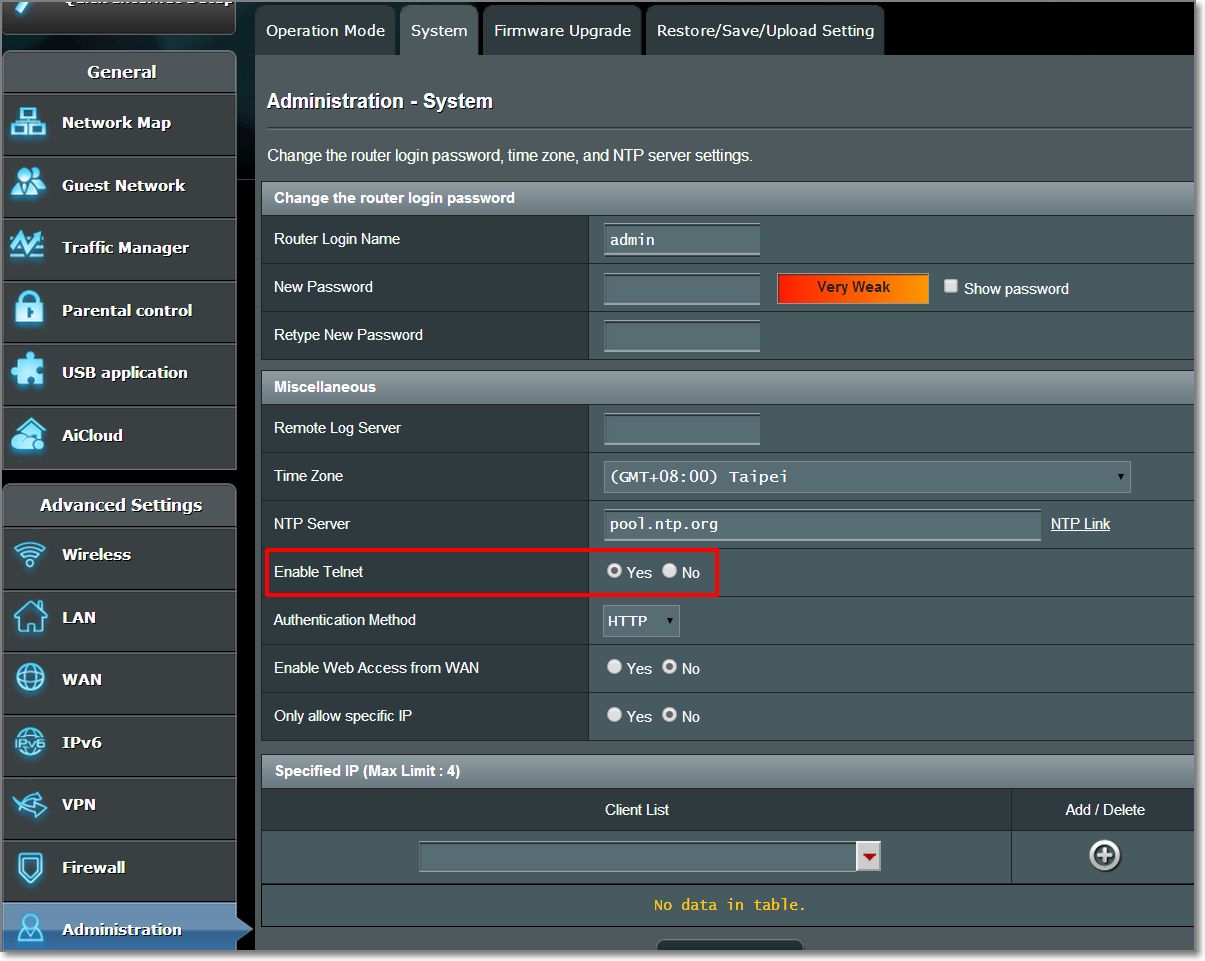Click the 'No data in table.' message

click(x=729, y=905)
